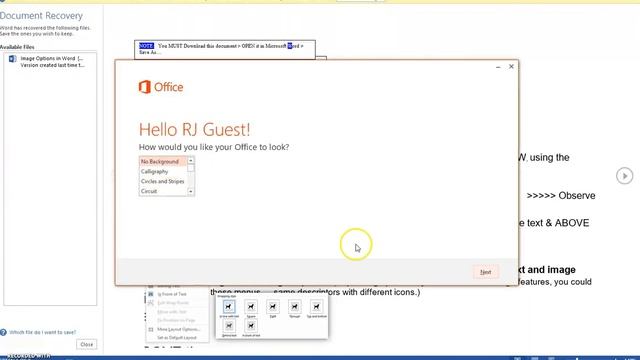
Task: Open recovered file Image Options in Word
Action: pos(50,62)
